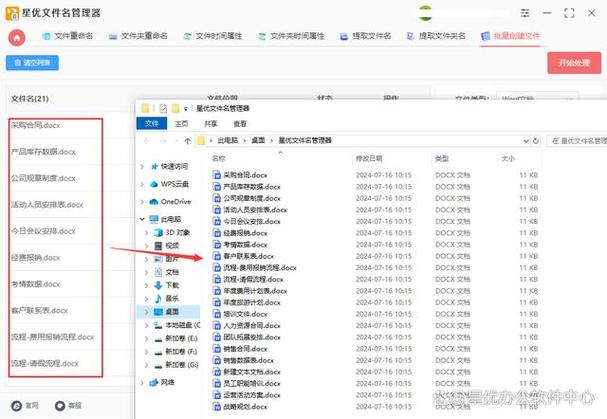Select 销售合同.docx in Explorer
Image resolution: width=607 pixels, height=419 pixels.
(x=240, y=349)
